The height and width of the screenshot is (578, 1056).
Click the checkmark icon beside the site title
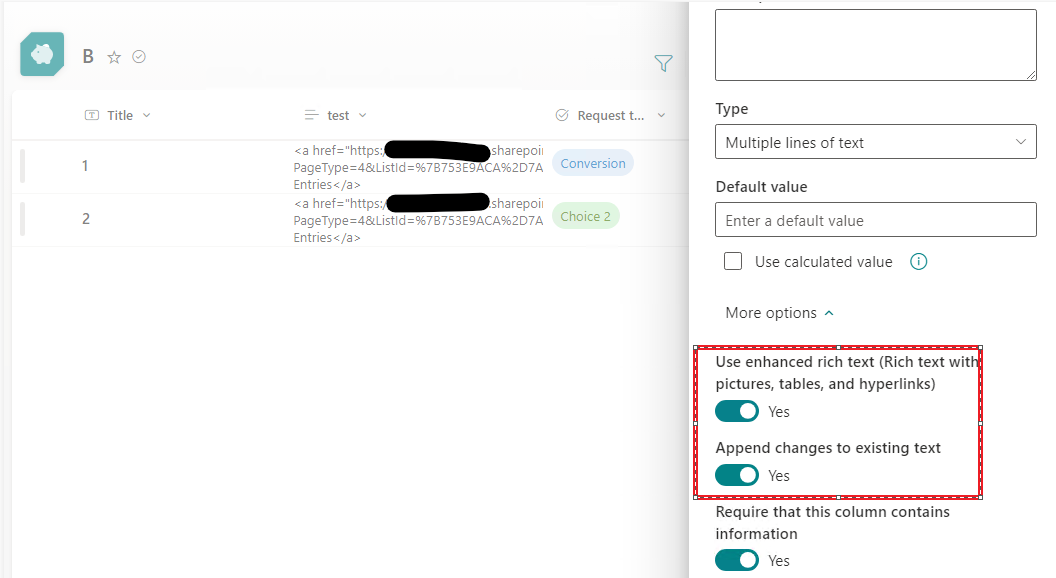[x=139, y=56]
